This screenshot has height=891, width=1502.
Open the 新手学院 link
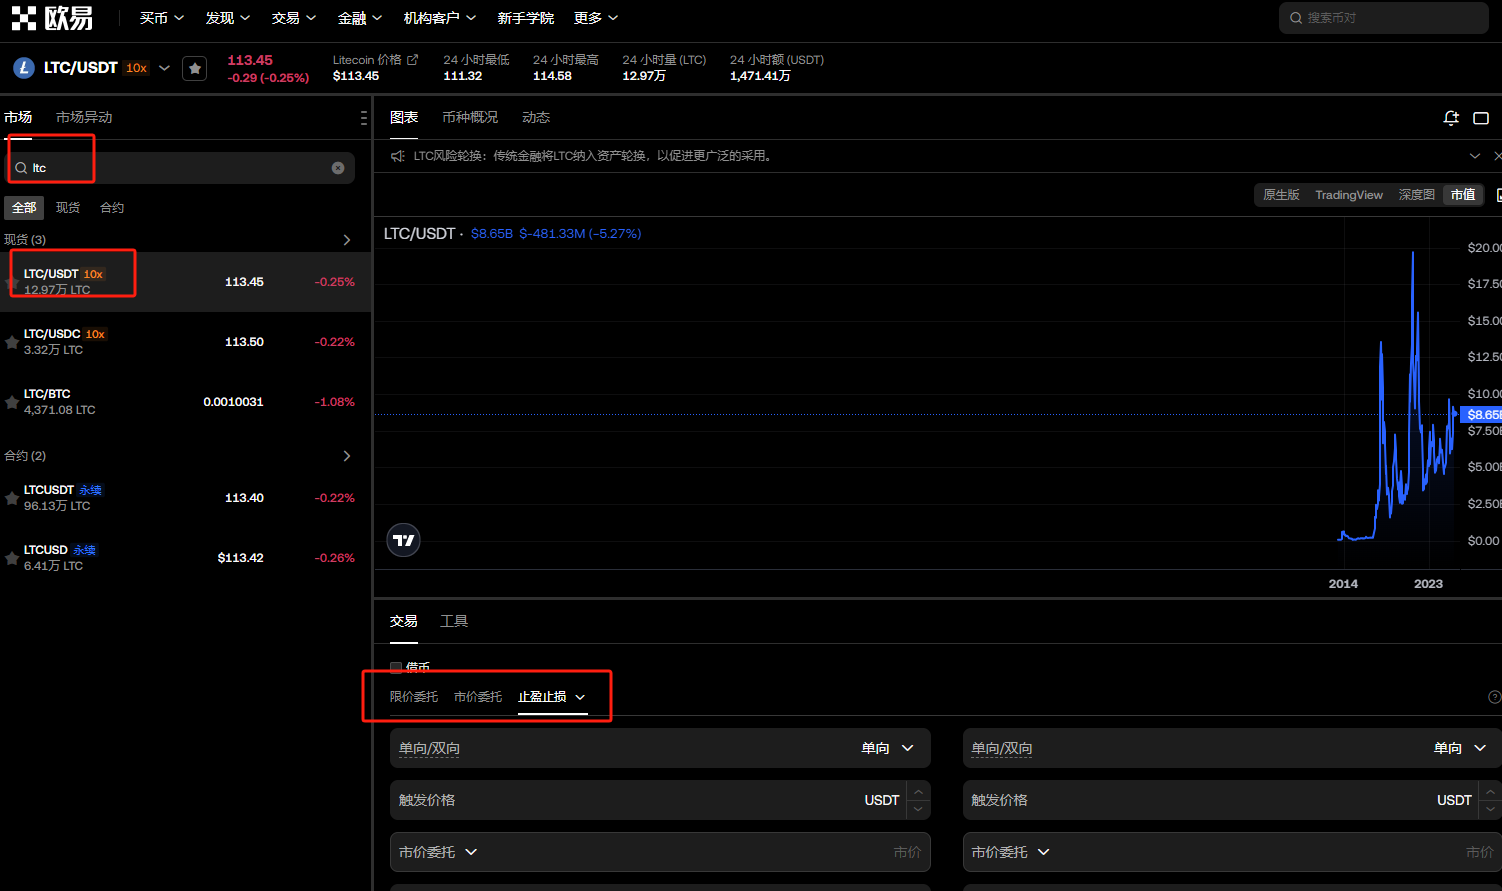[x=526, y=18]
